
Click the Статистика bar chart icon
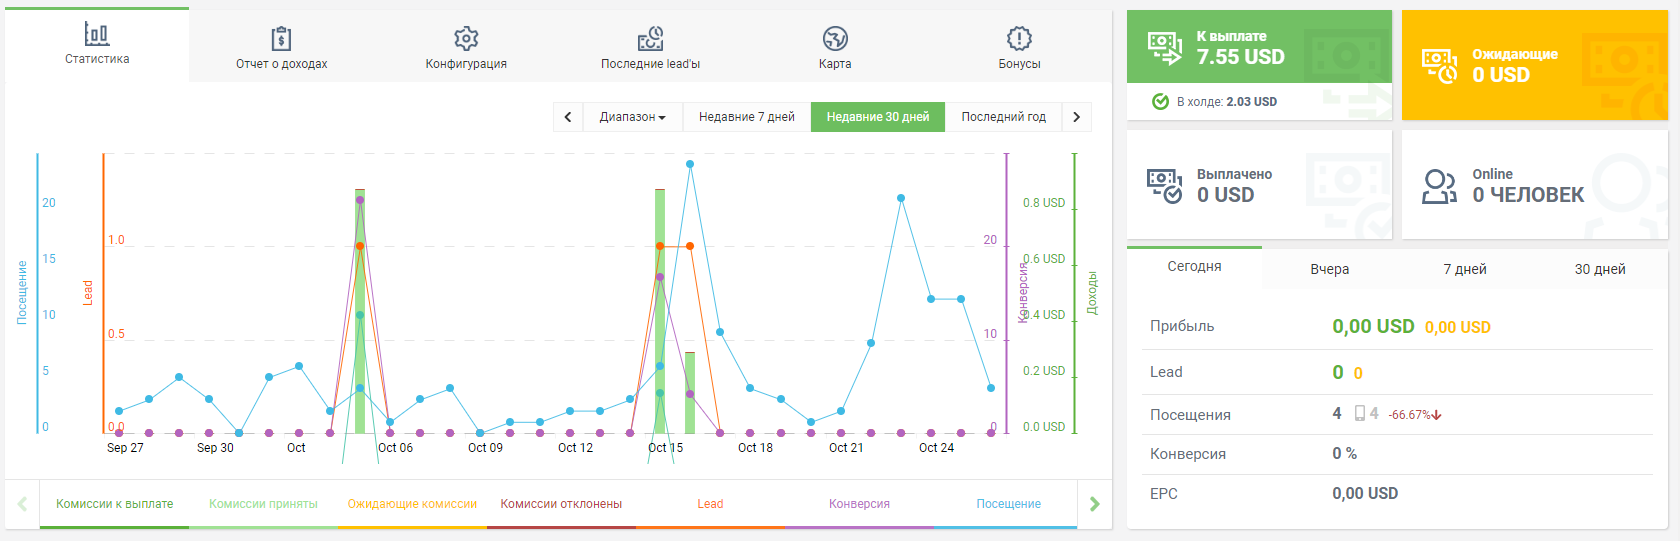96,34
